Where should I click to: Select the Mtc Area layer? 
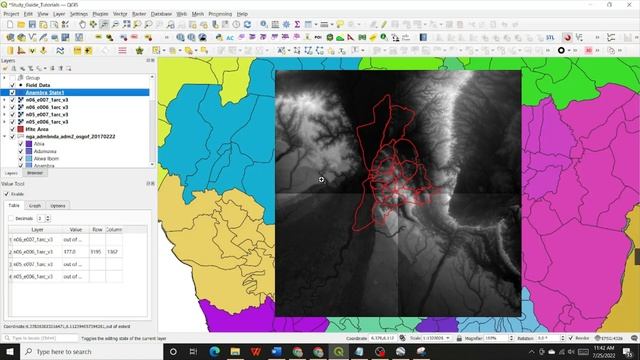click(x=37, y=129)
